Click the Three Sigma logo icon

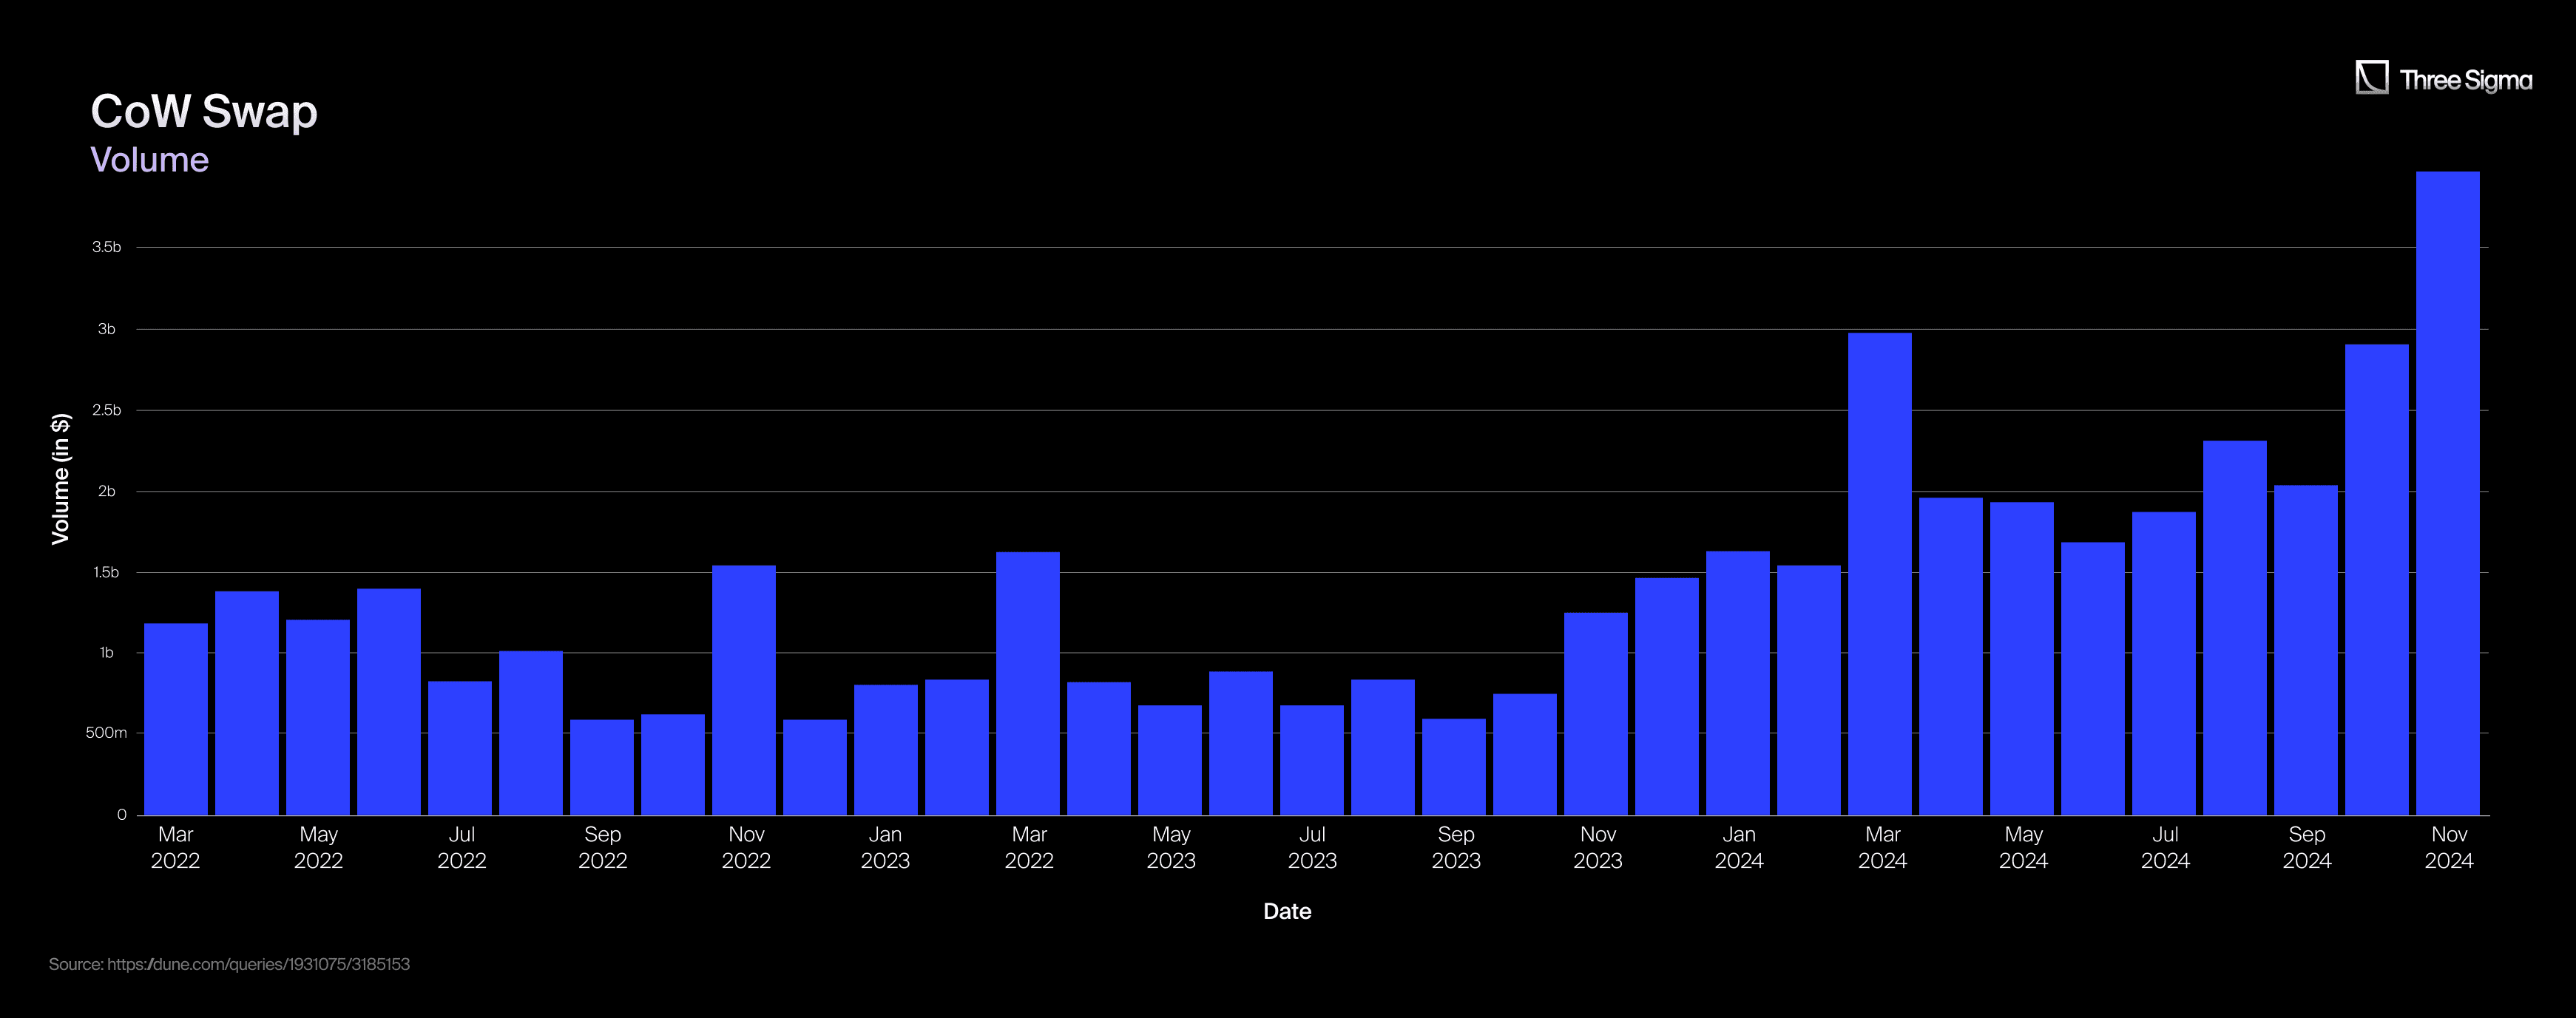coord(2371,78)
